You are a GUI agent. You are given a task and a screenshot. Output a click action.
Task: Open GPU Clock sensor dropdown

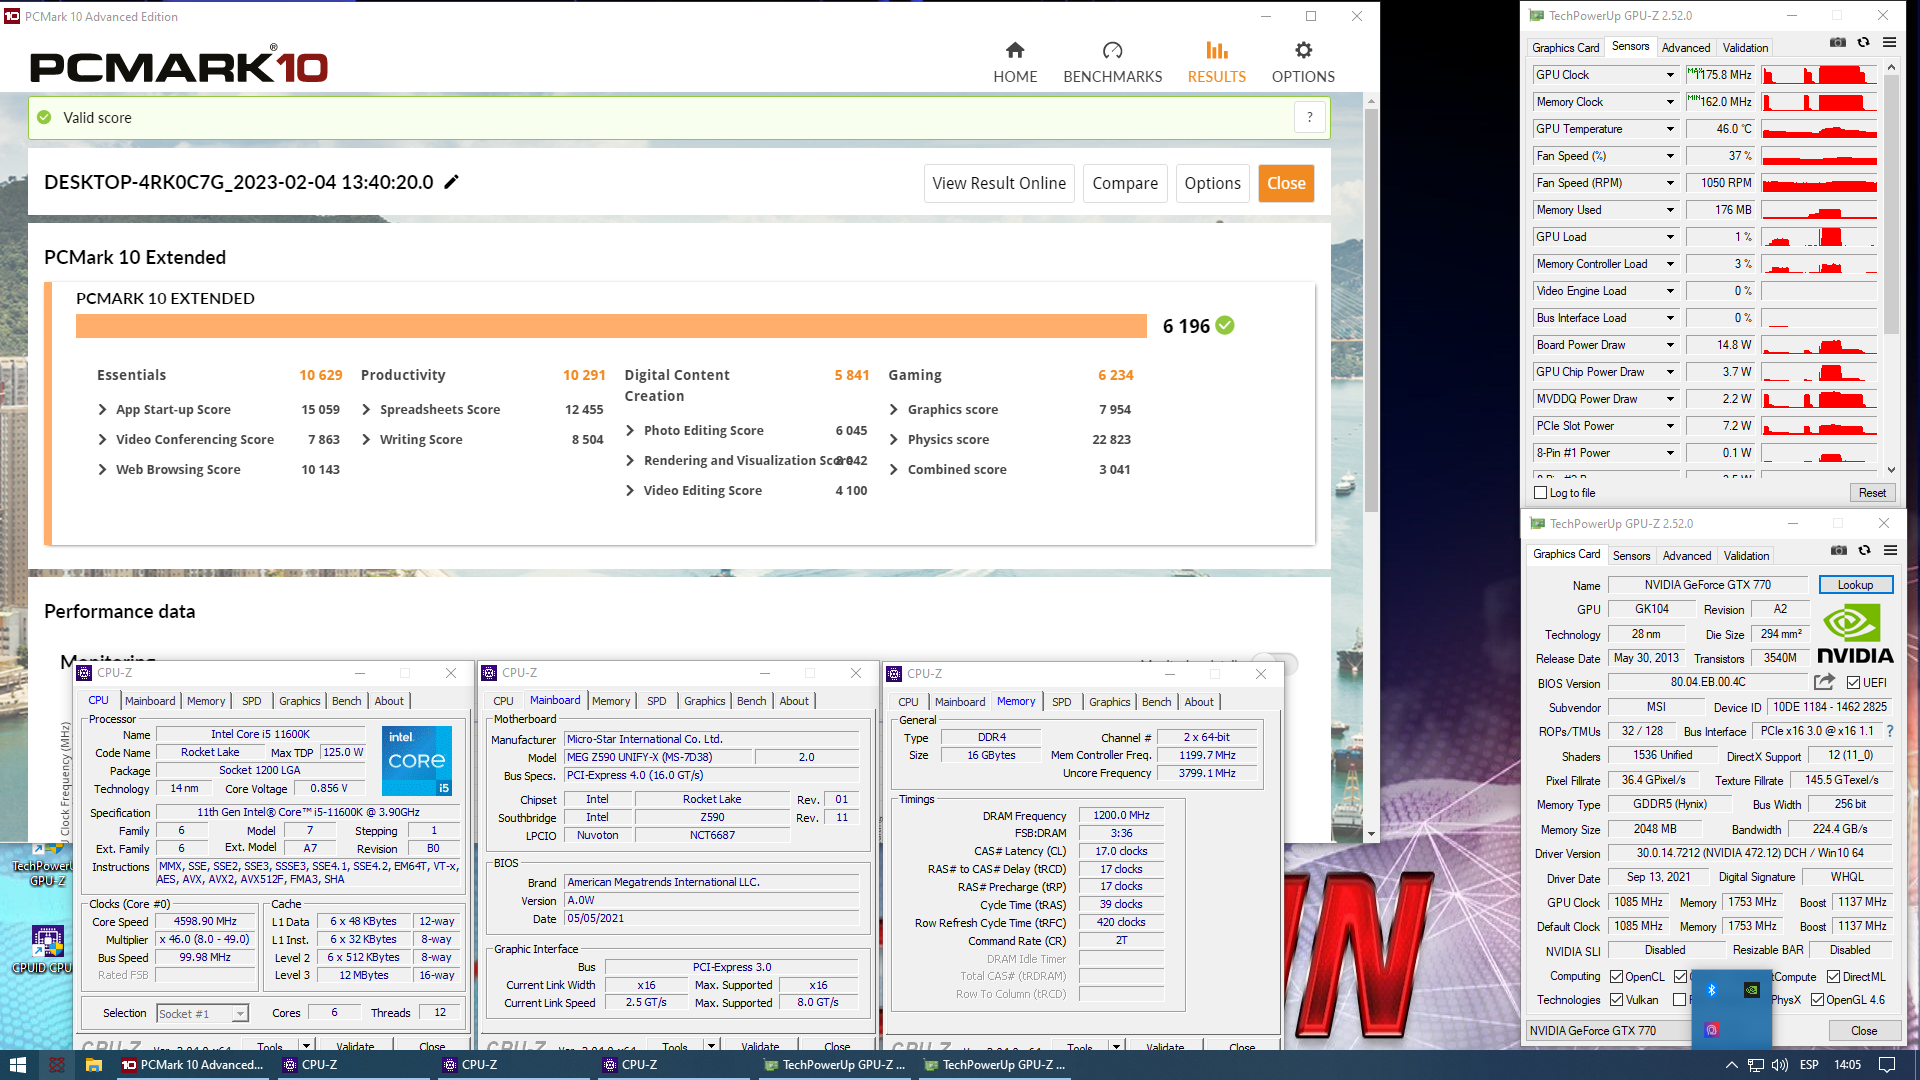click(1669, 75)
